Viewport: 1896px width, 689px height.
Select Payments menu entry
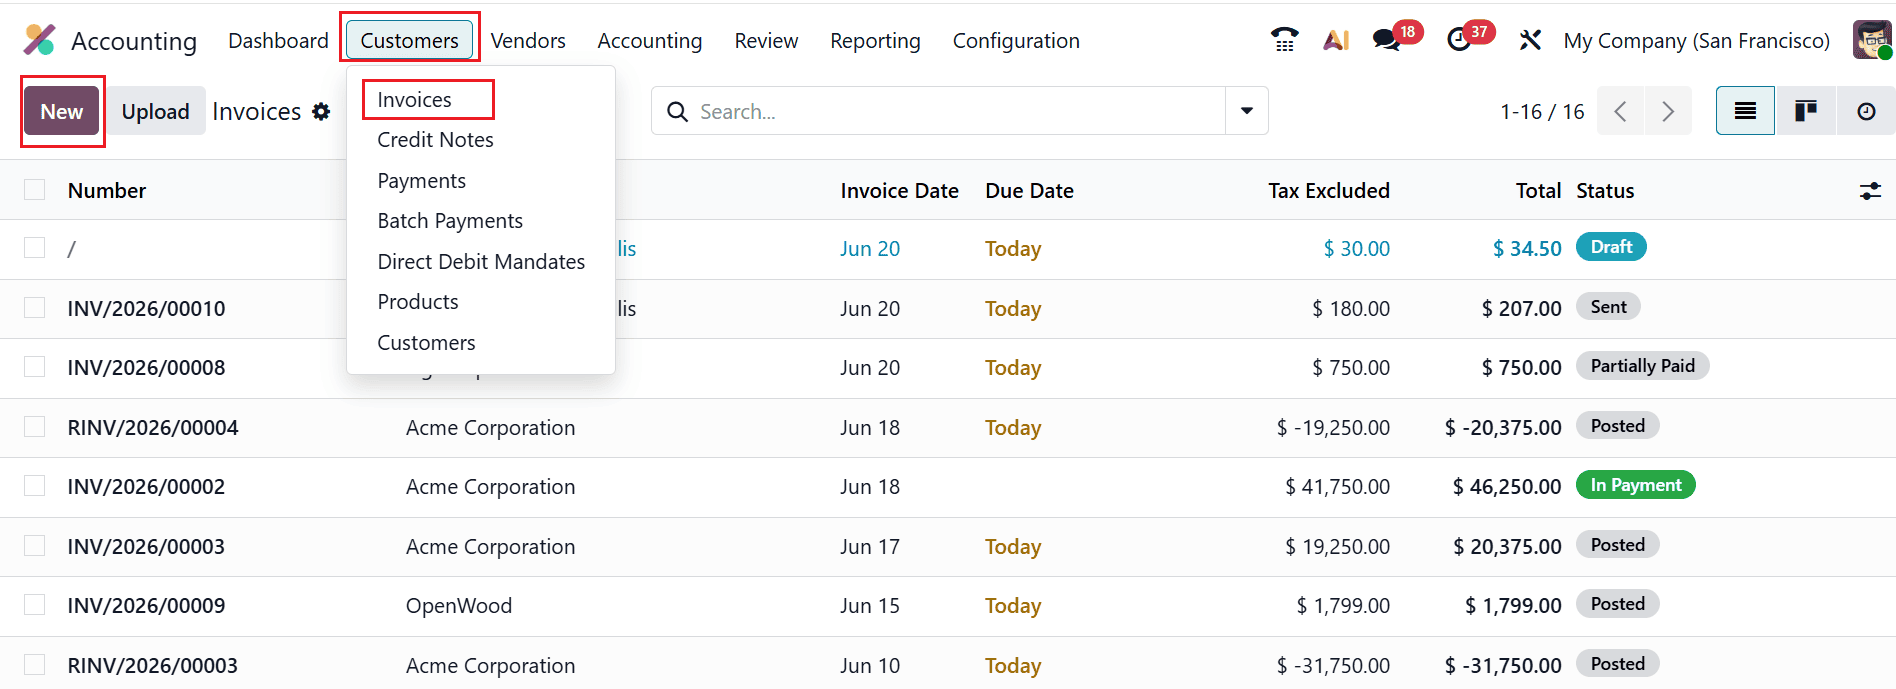(x=421, y=181)
